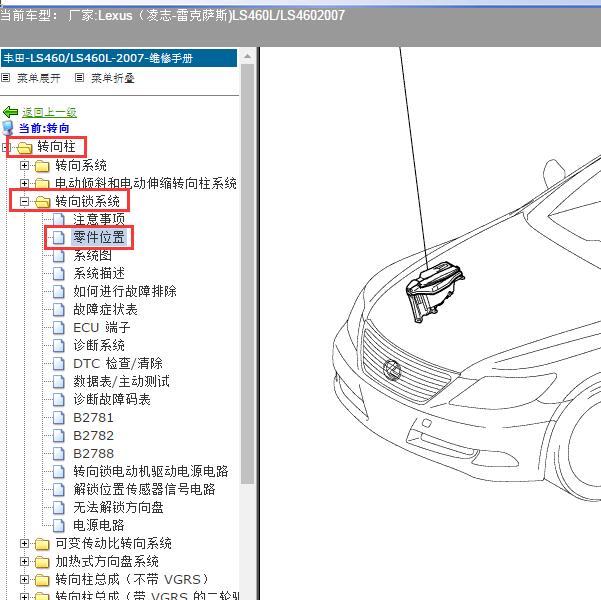
Task: Open the 故障症状表 page
Action: click(105, 309)
